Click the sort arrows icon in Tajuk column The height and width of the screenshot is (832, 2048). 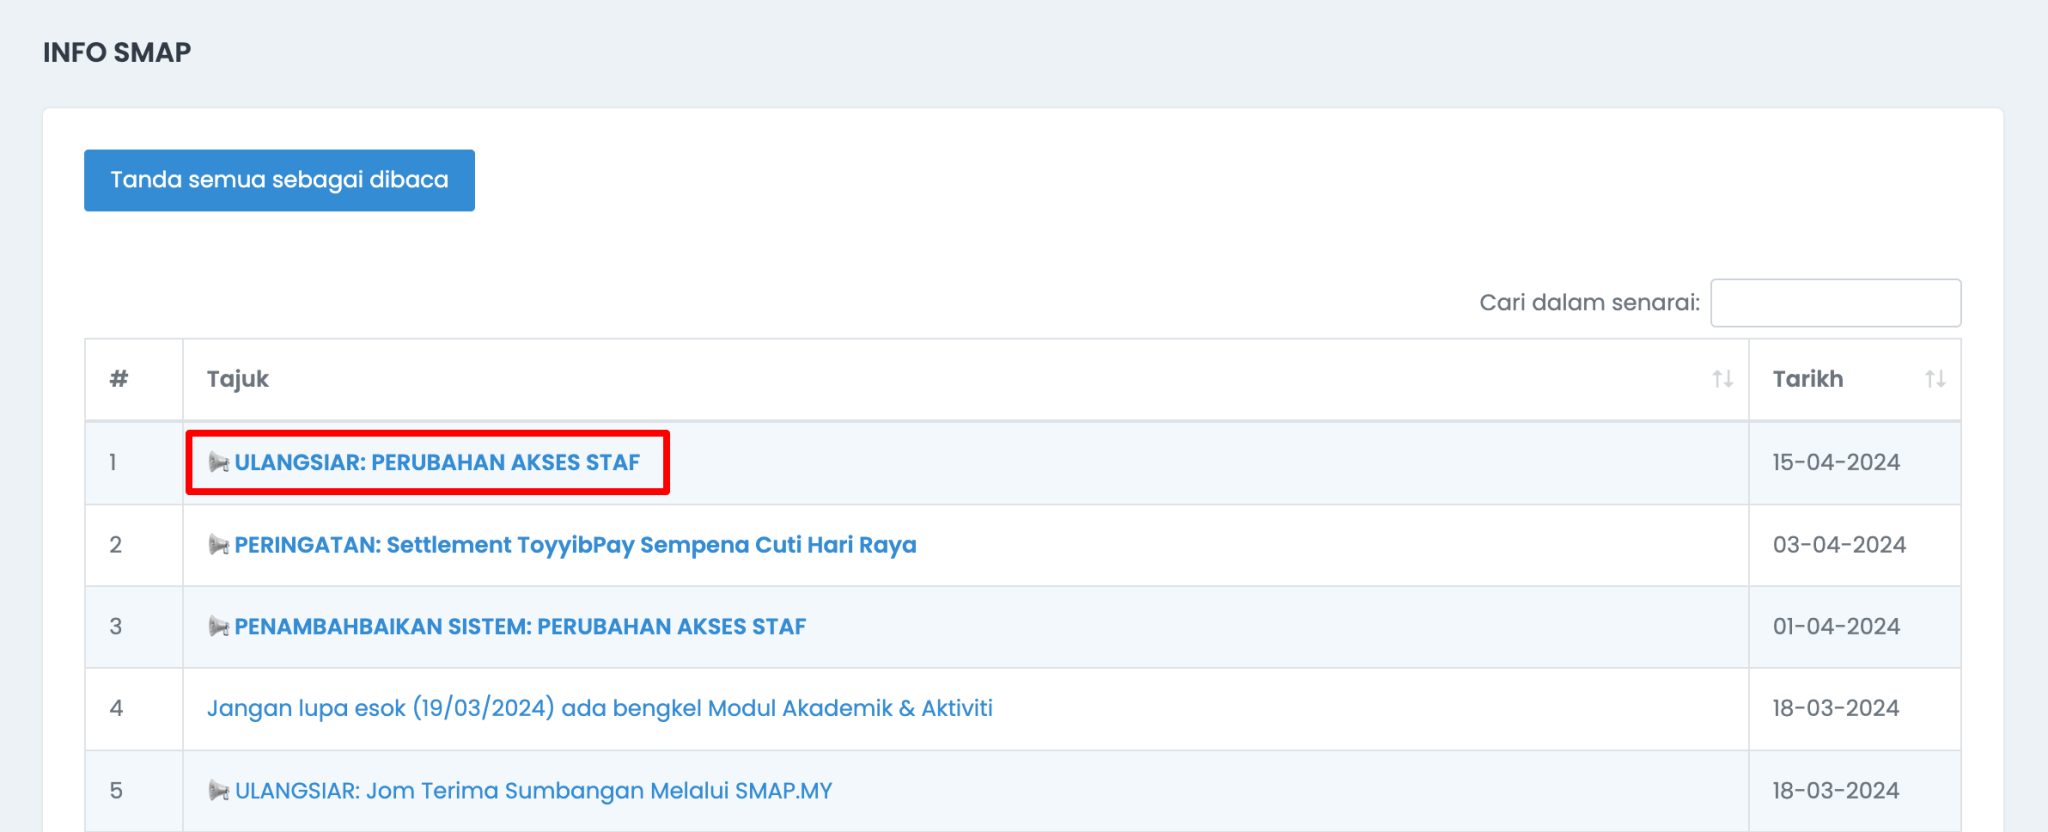[x=1722, y=379]
